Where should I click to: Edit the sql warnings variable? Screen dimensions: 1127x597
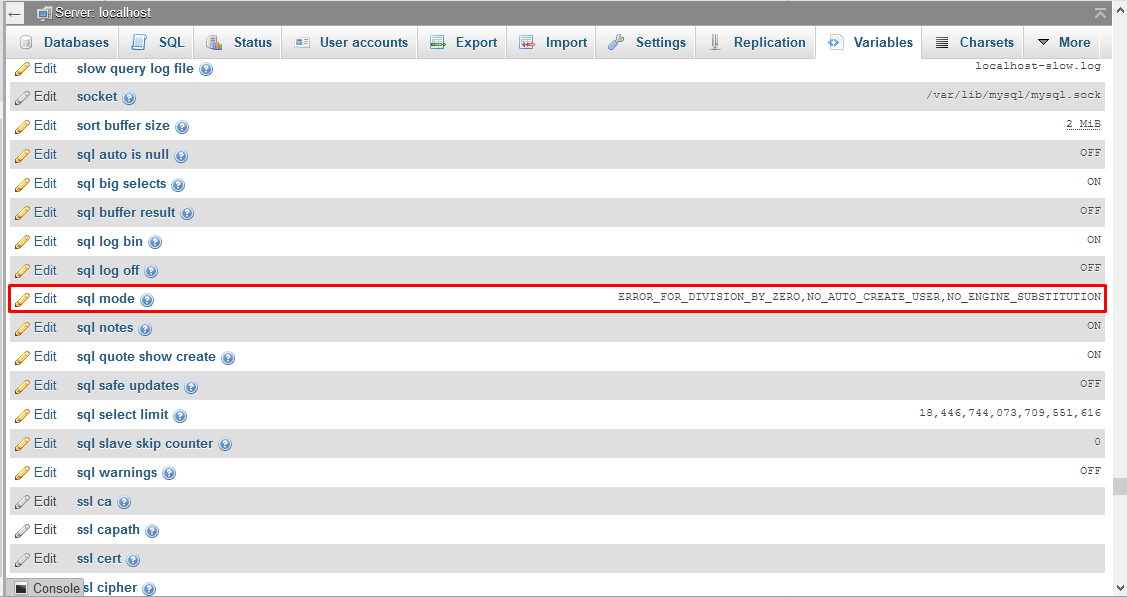point(37,472)
